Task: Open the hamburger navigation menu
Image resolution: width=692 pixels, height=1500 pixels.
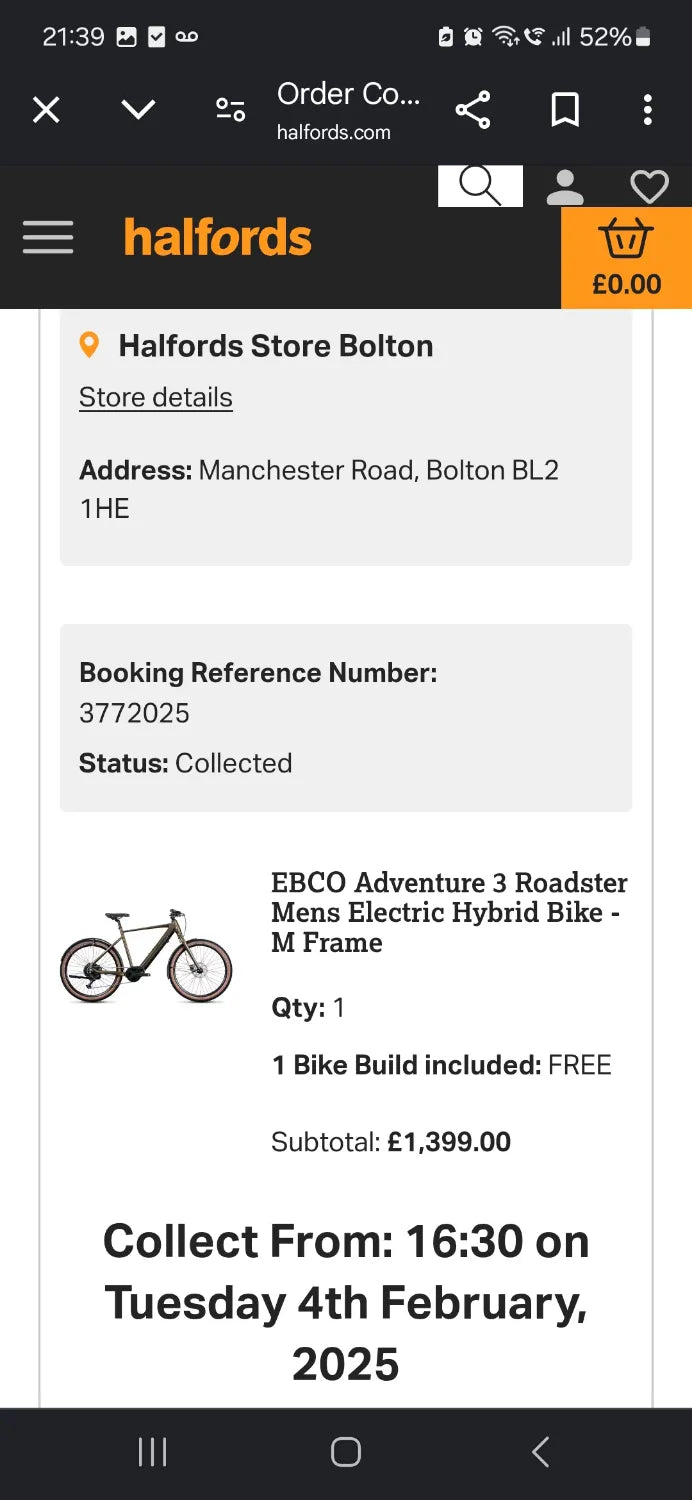Action: pos(47,237)
